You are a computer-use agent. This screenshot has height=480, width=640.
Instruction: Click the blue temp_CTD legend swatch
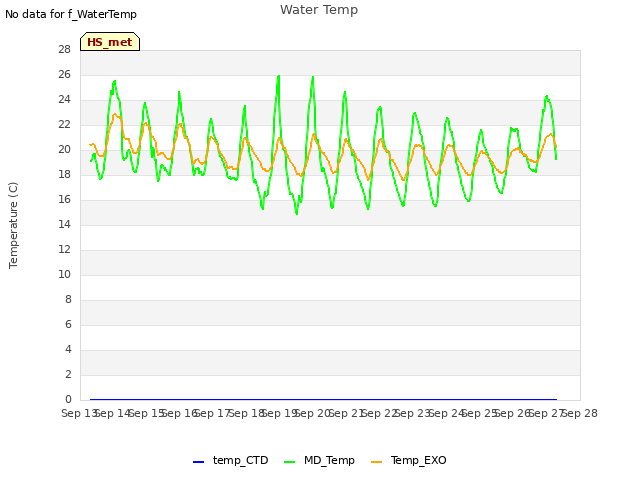pos(198,462)
